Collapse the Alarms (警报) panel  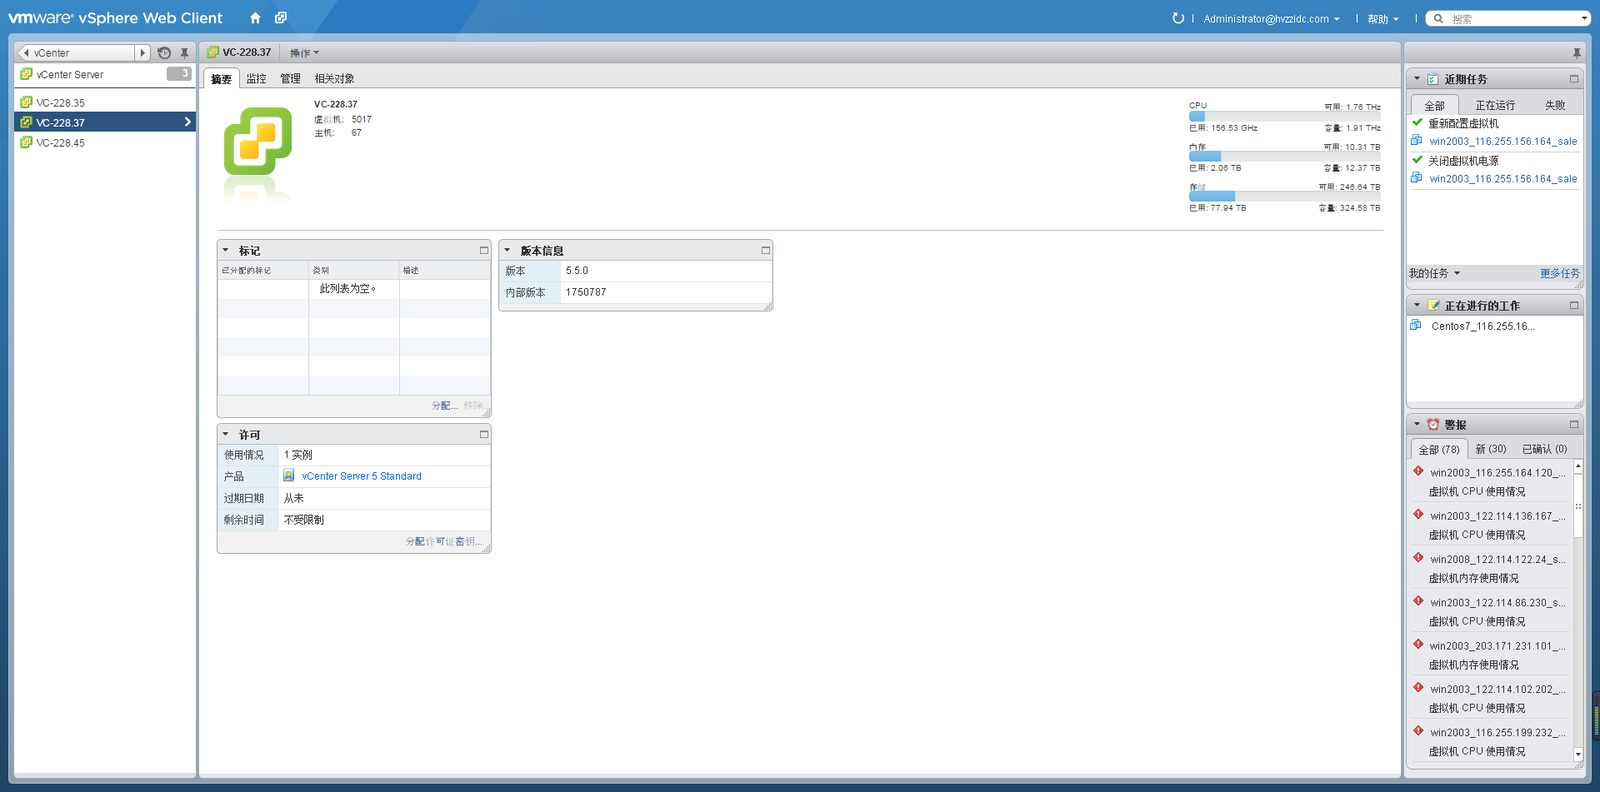click(1417, 424)
